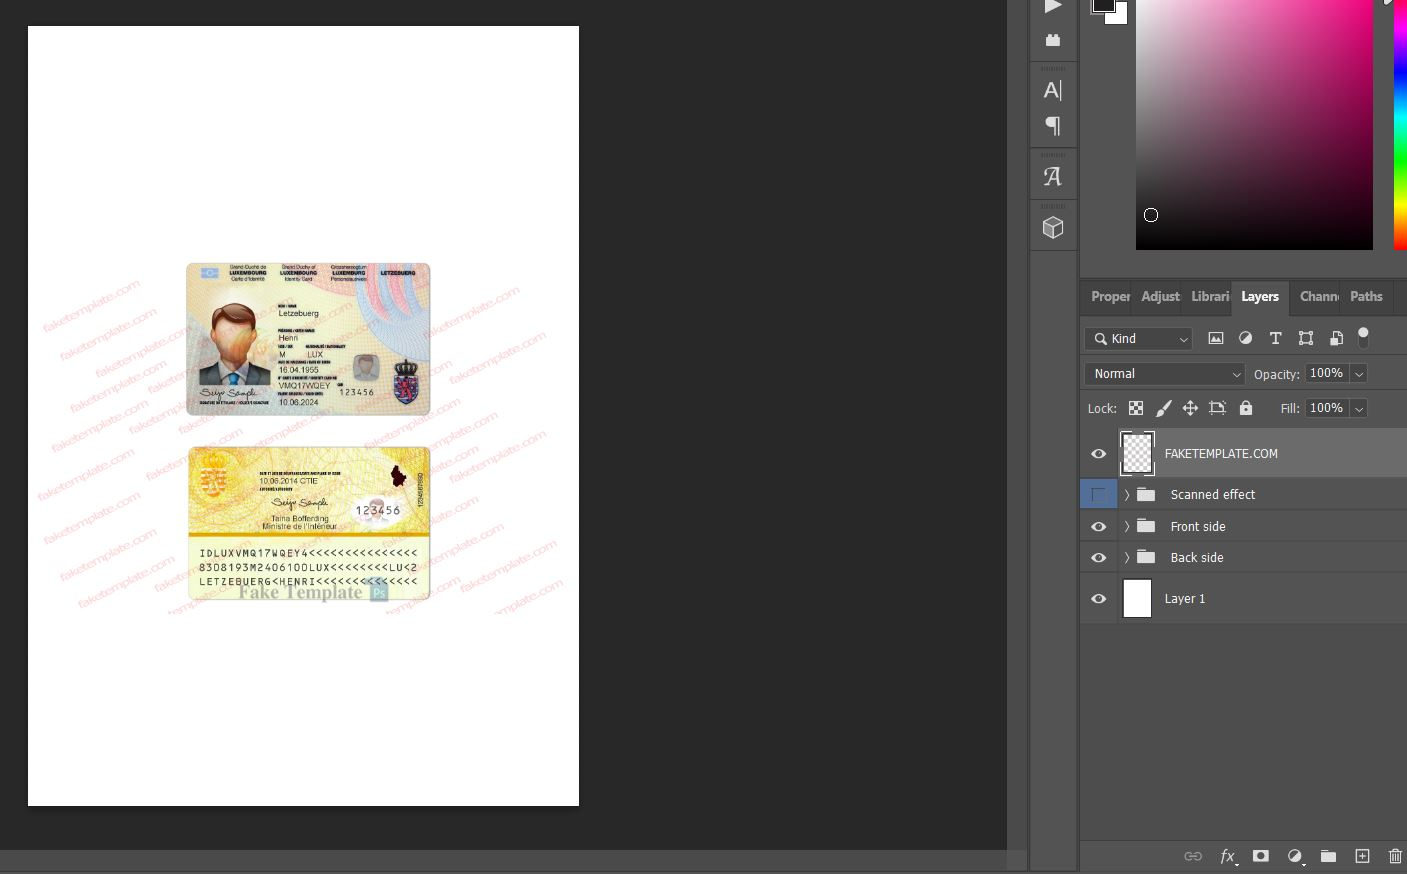Open the blend mode dropdown showing Normal
This screenshot has height=874, width=1407.
pos(1163,373)
